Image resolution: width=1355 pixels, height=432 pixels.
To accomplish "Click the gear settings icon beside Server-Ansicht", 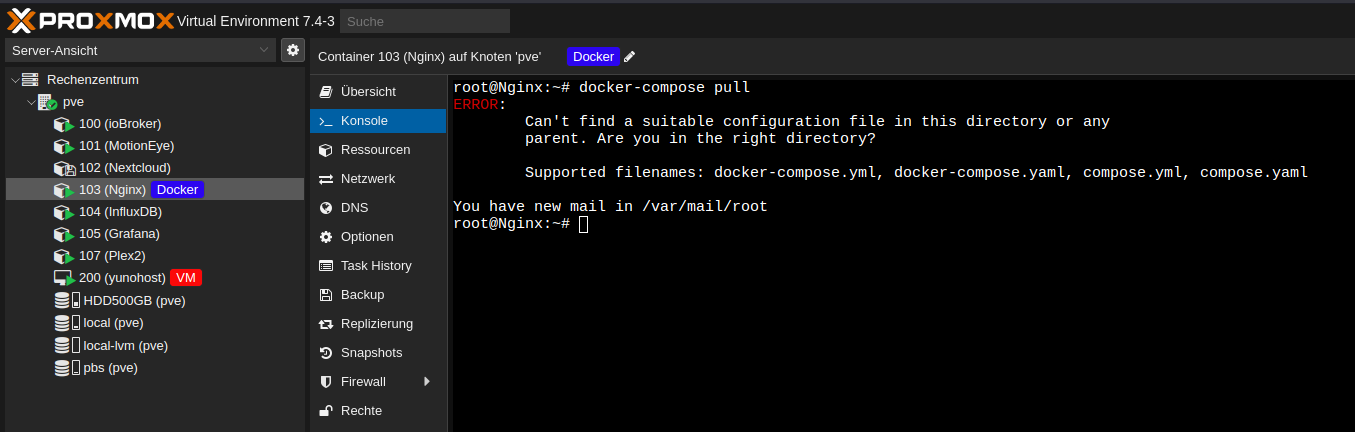I will (x=292, y=50).
